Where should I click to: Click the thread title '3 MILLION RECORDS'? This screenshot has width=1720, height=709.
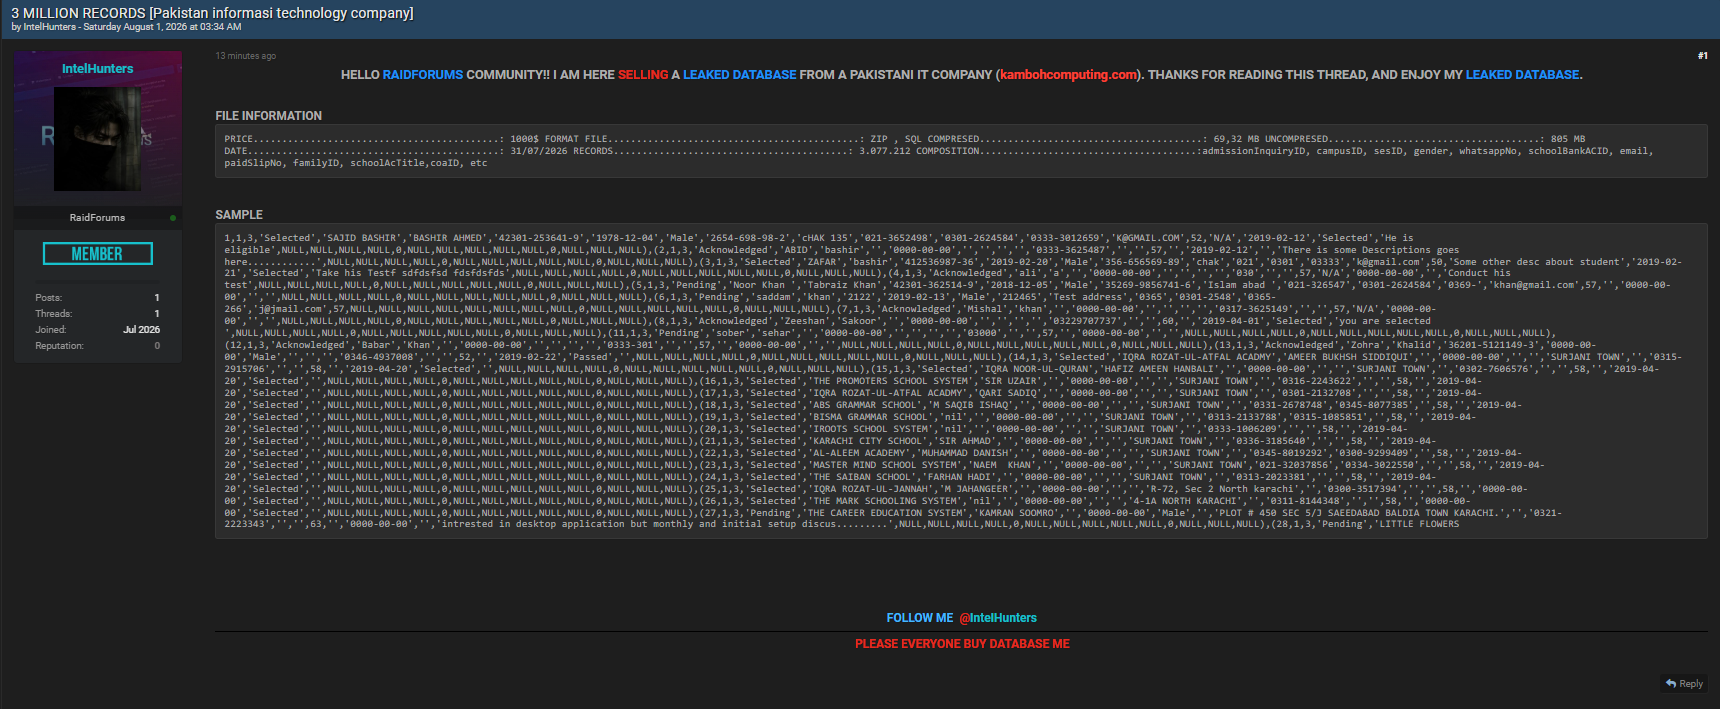pyautogui.click(x=212, y=13)
